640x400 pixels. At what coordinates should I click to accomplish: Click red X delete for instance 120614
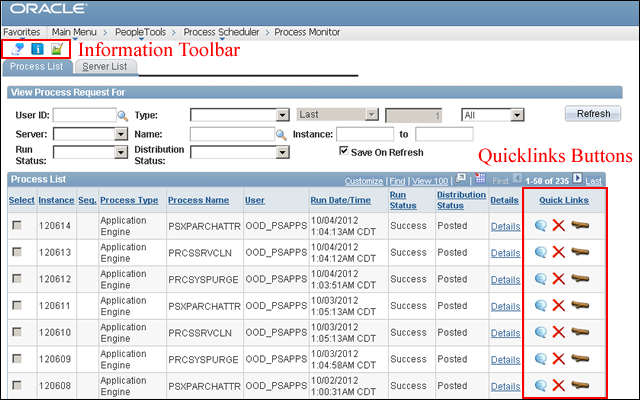tap(558, 225)
